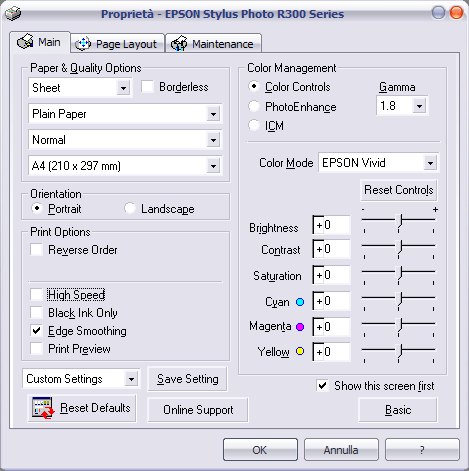Click the Contrast value field
469x471 pixels.
pos(331,249)
